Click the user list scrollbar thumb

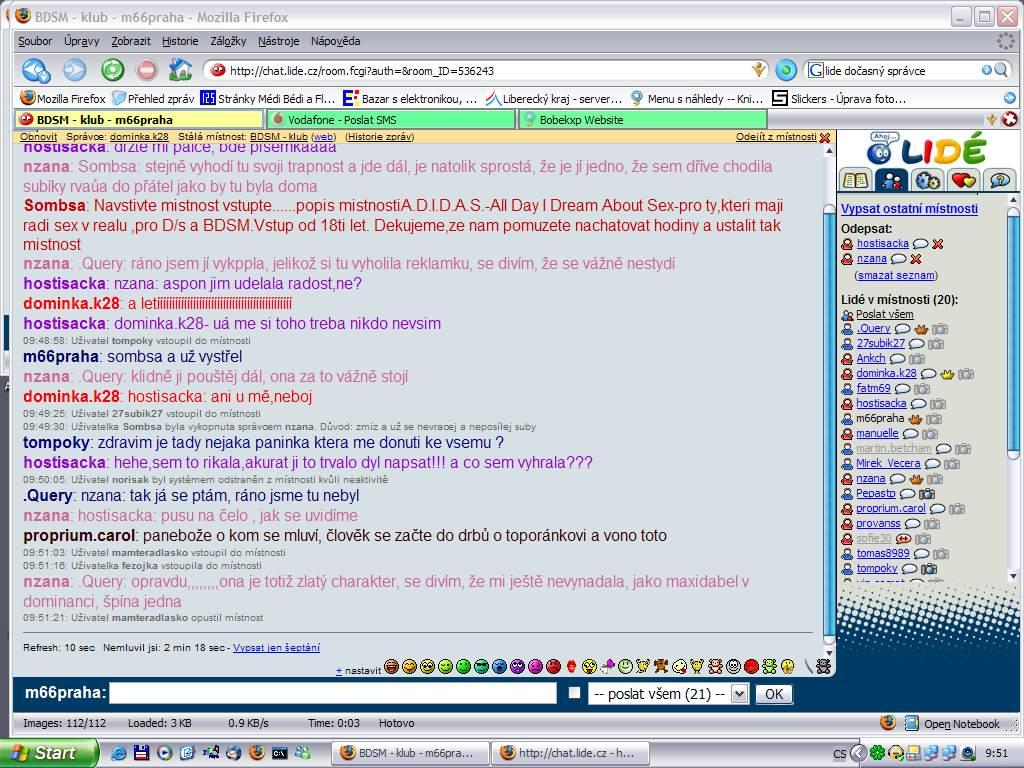click(x=1014, y=333)
